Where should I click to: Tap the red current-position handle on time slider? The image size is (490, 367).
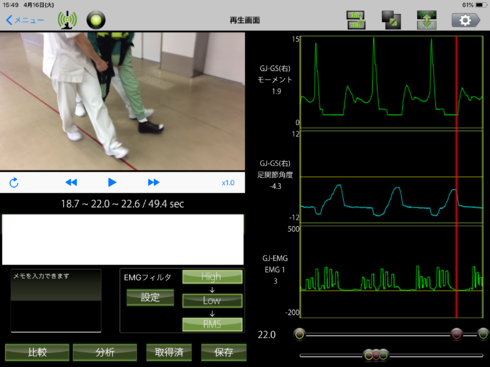tap(456, 334)
